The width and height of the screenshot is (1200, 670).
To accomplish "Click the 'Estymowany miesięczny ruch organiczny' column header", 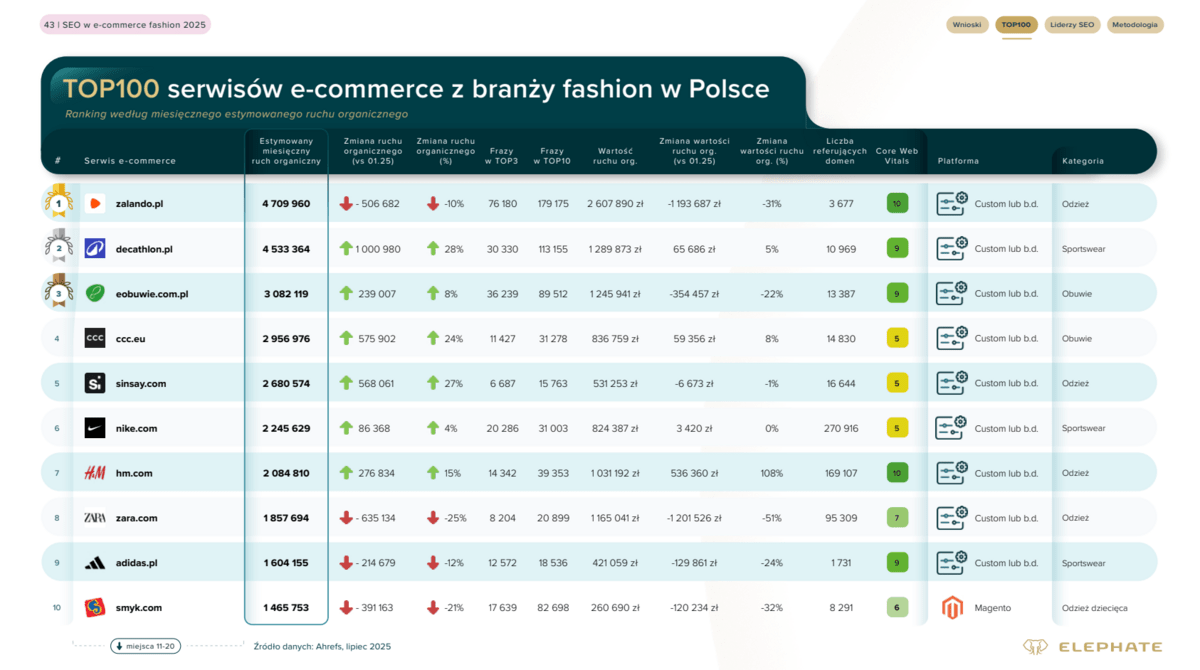I will [x=286, y=151].
